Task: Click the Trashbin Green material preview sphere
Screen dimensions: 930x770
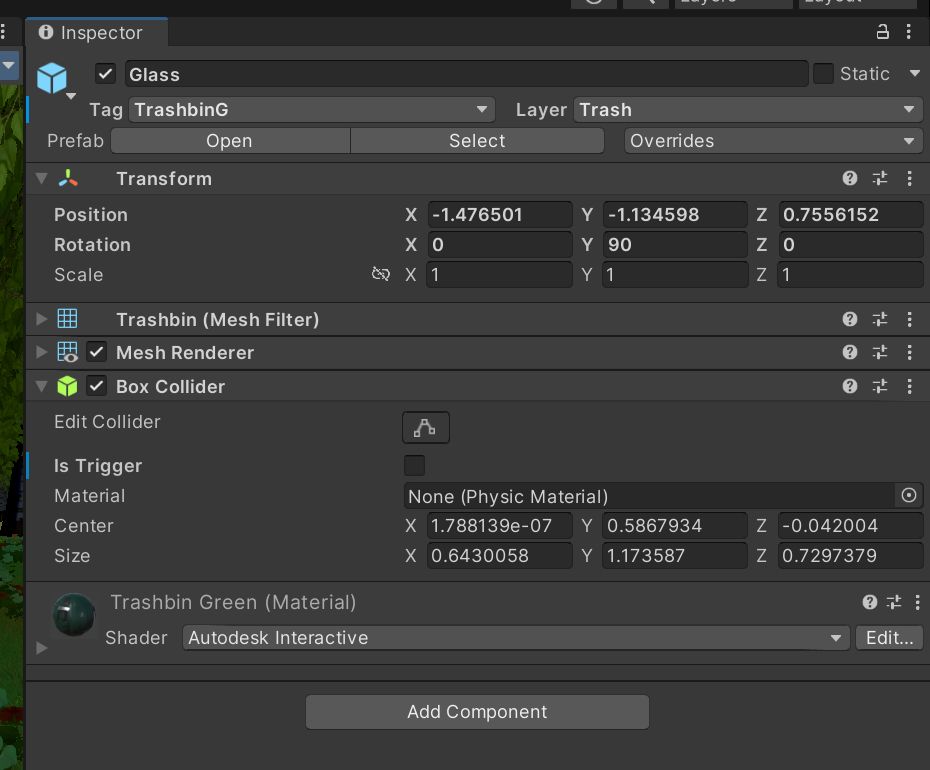Action: (x=74, y=615)
